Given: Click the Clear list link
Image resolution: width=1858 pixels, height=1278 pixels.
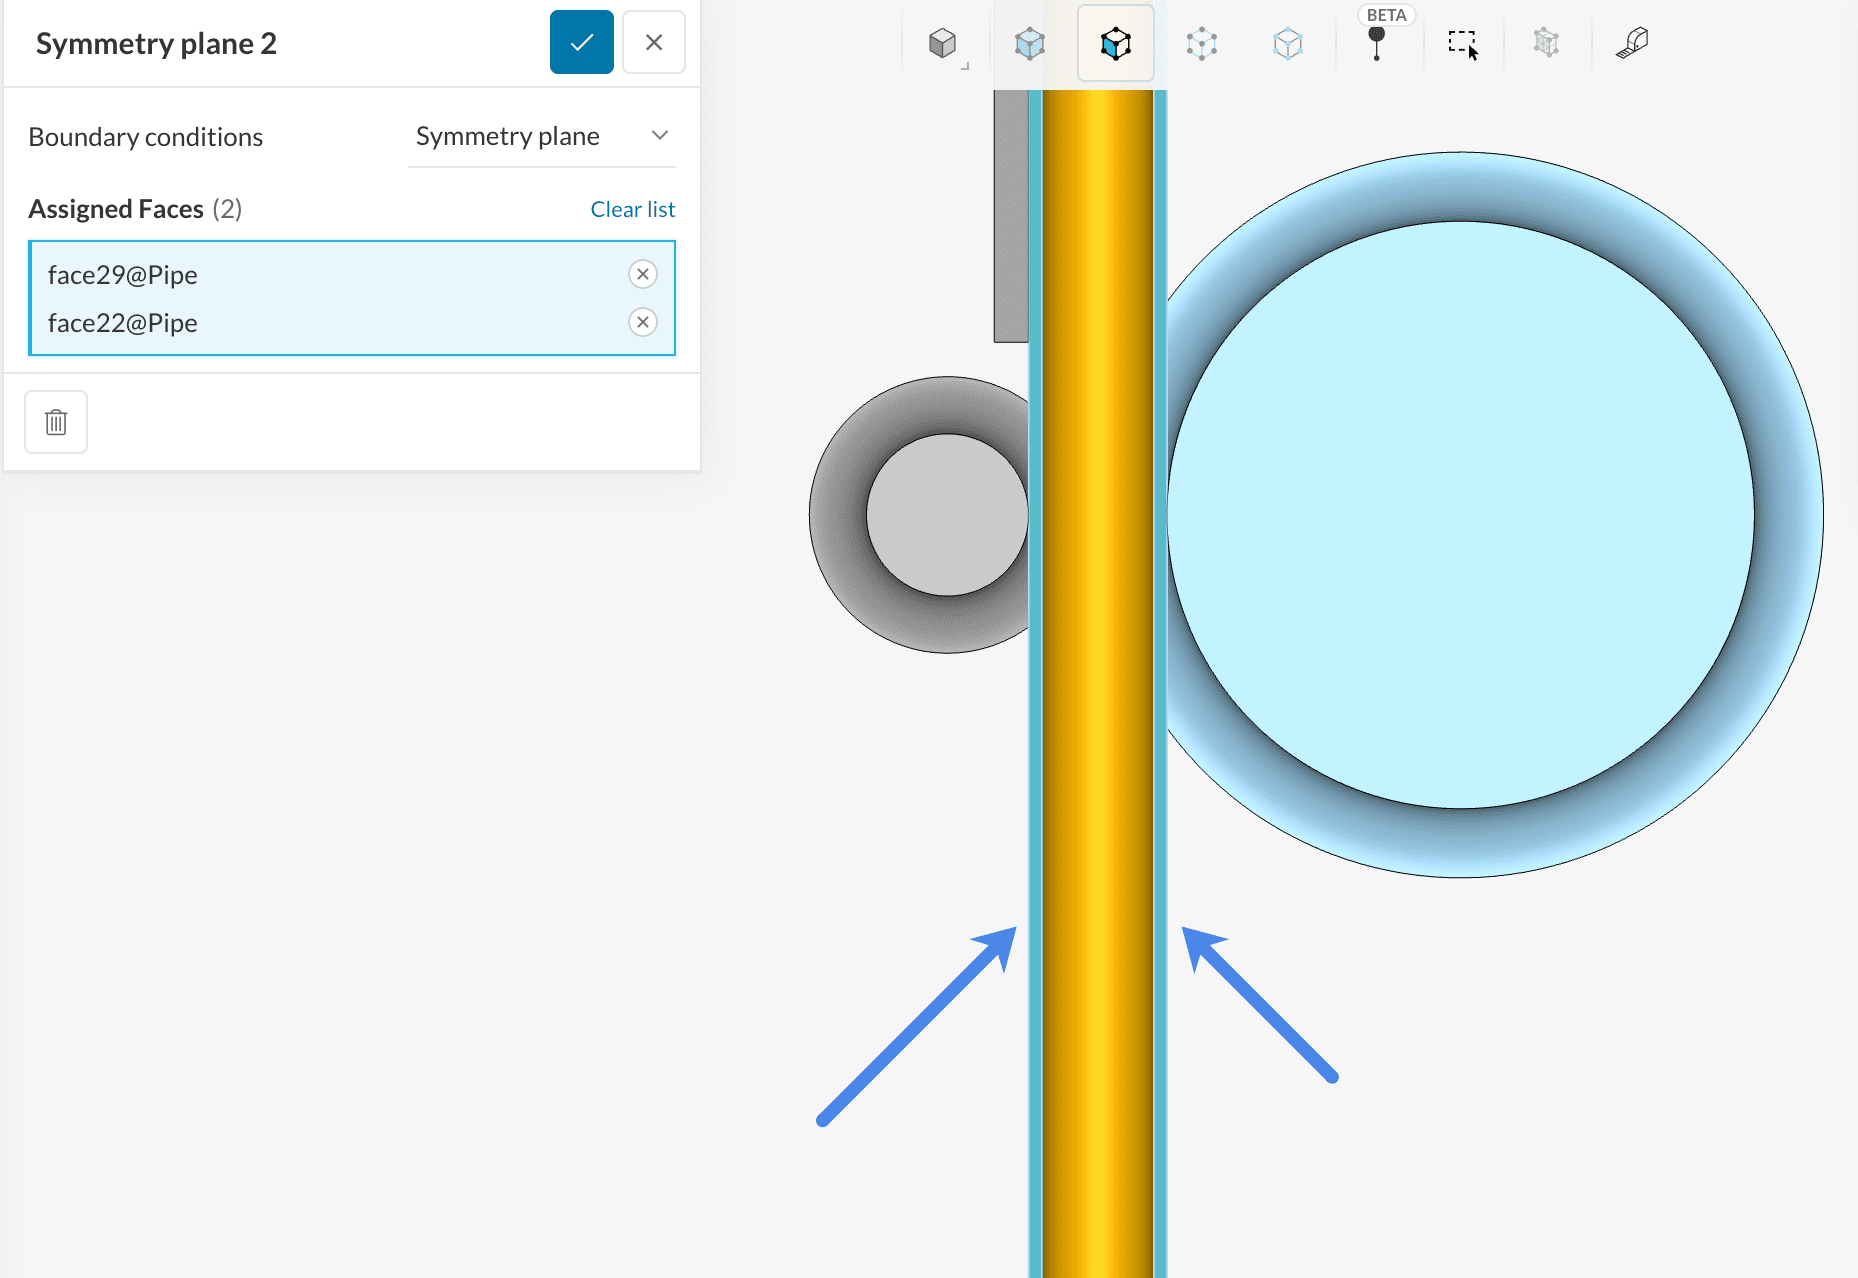Looking at the screenshot, I should point(632,209).
